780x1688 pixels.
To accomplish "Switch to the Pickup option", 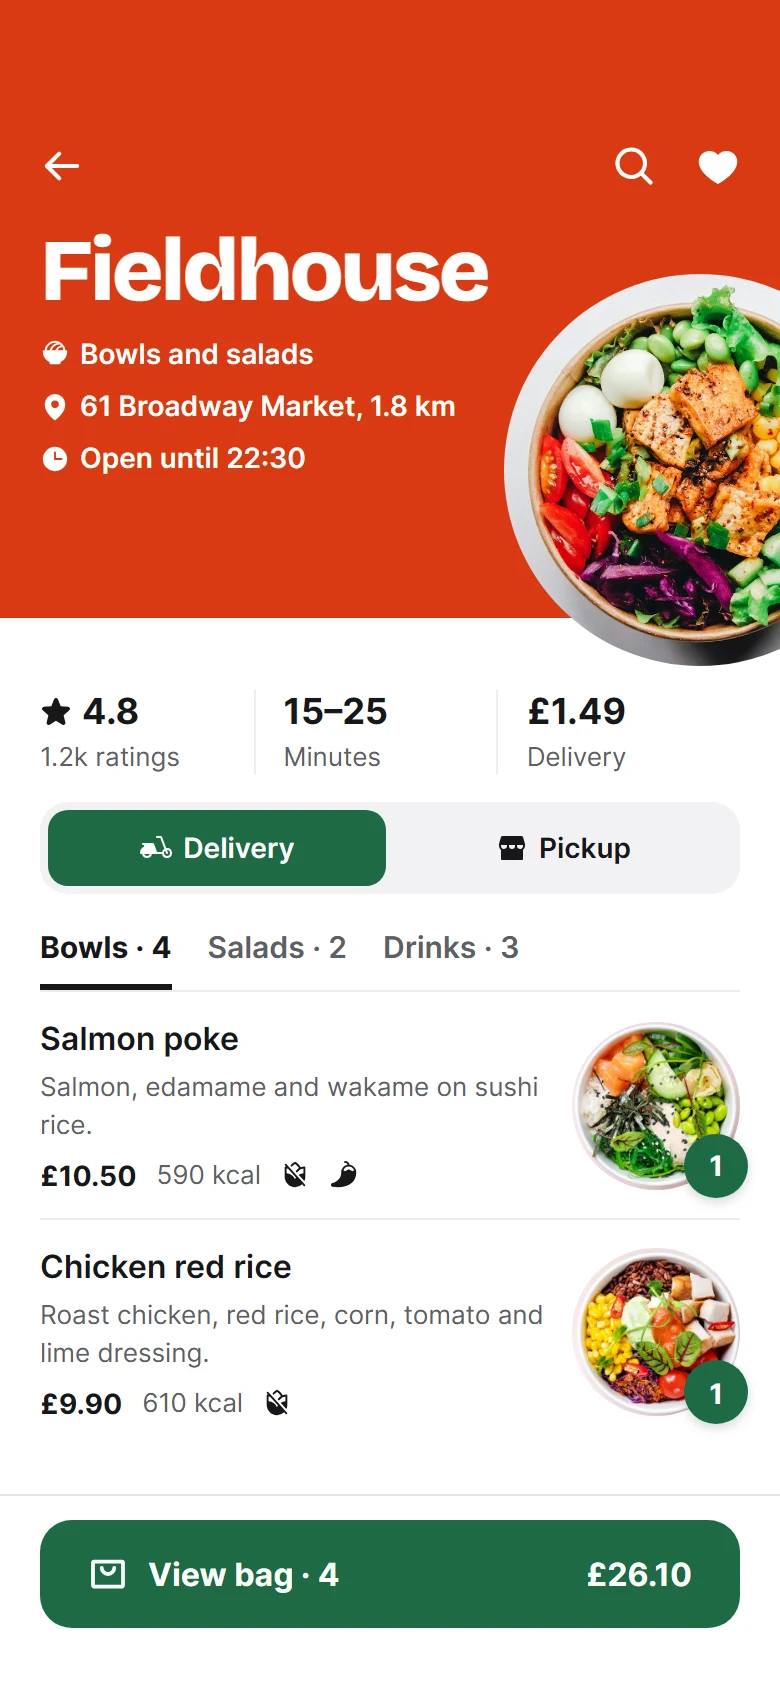I will coord(564,848).
